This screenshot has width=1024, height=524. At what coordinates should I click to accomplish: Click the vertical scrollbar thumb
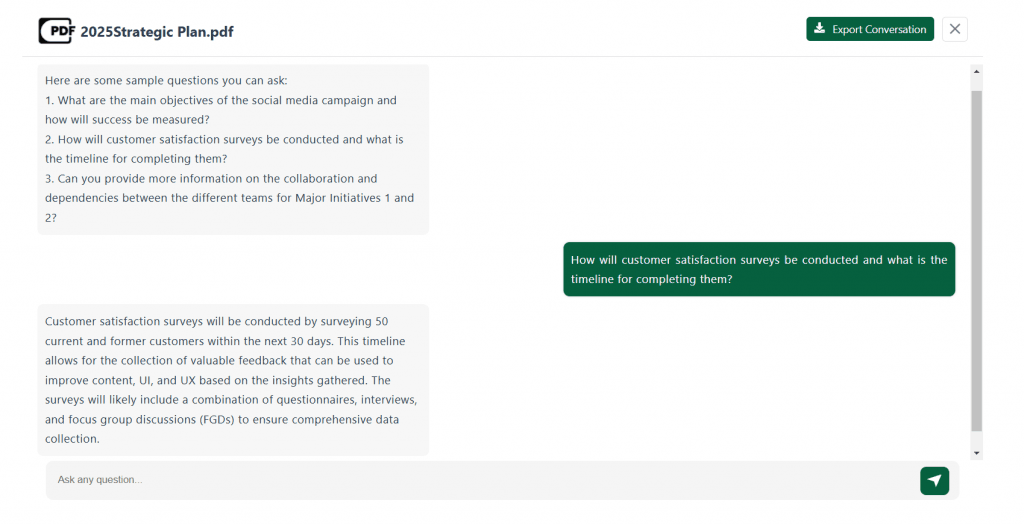coord(976,261)
